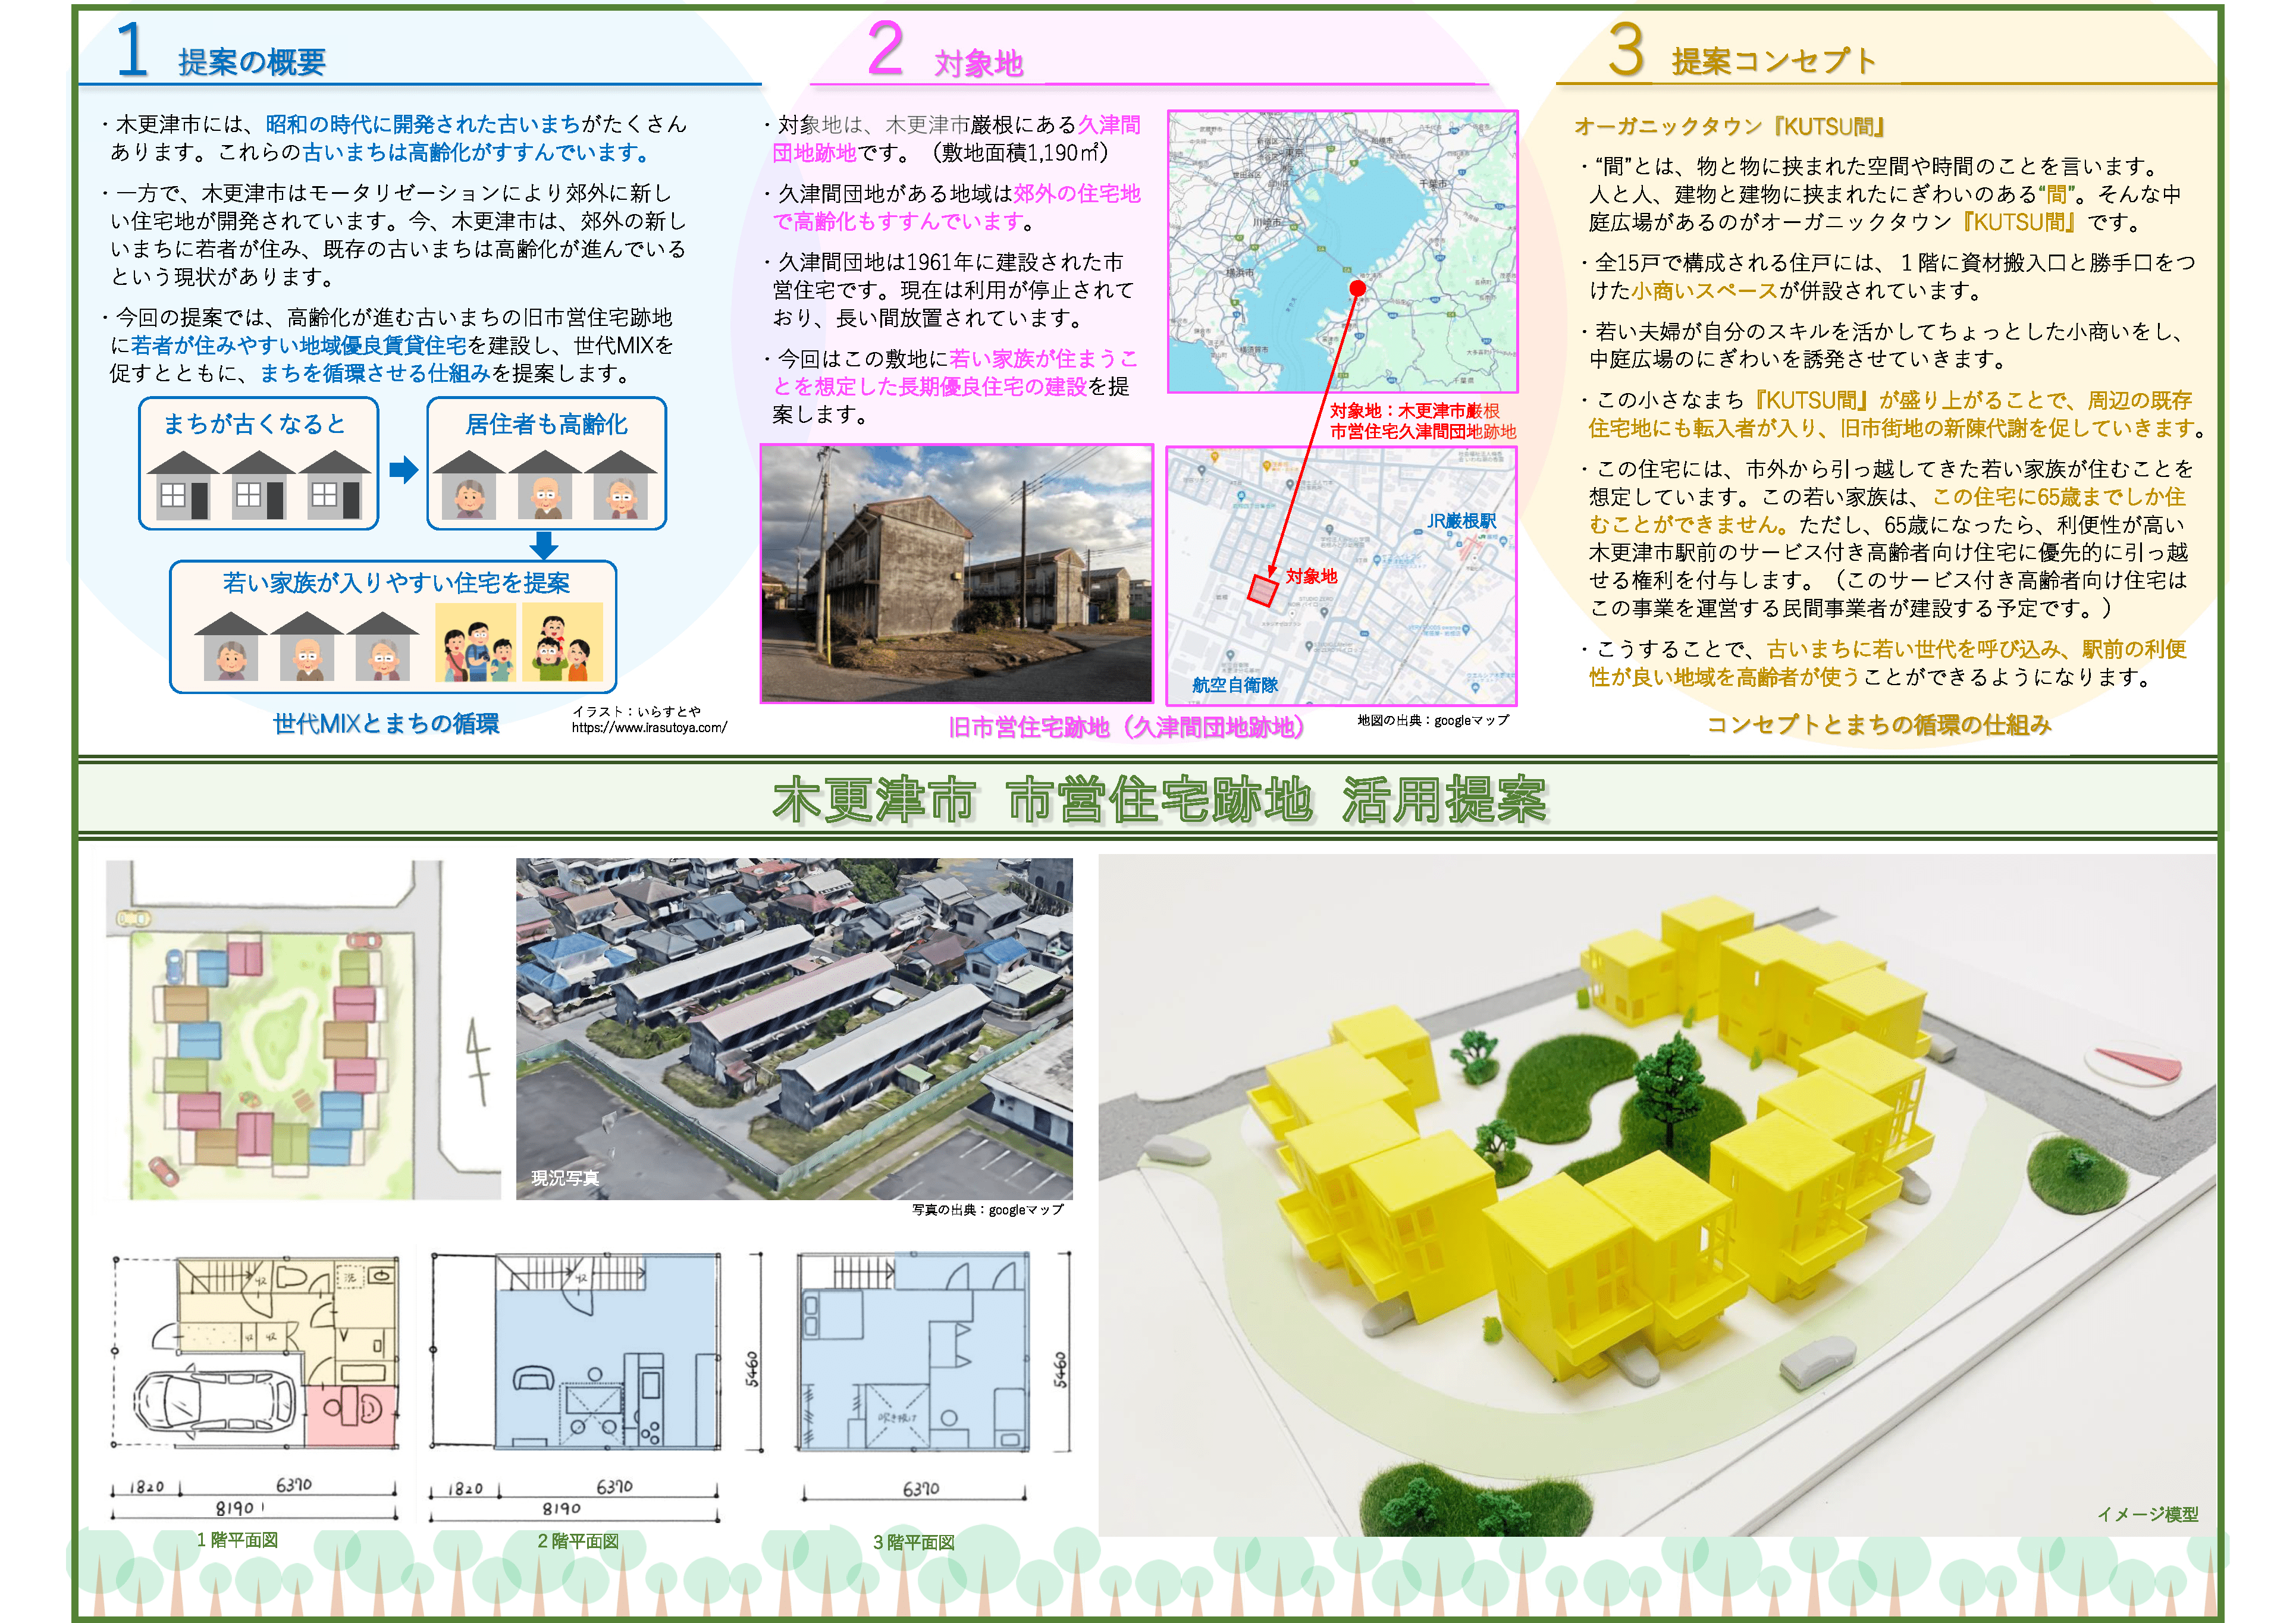2296x1623 pixels.
Task: Click the large section number 1 heading
Action: (x=132, y=50)
